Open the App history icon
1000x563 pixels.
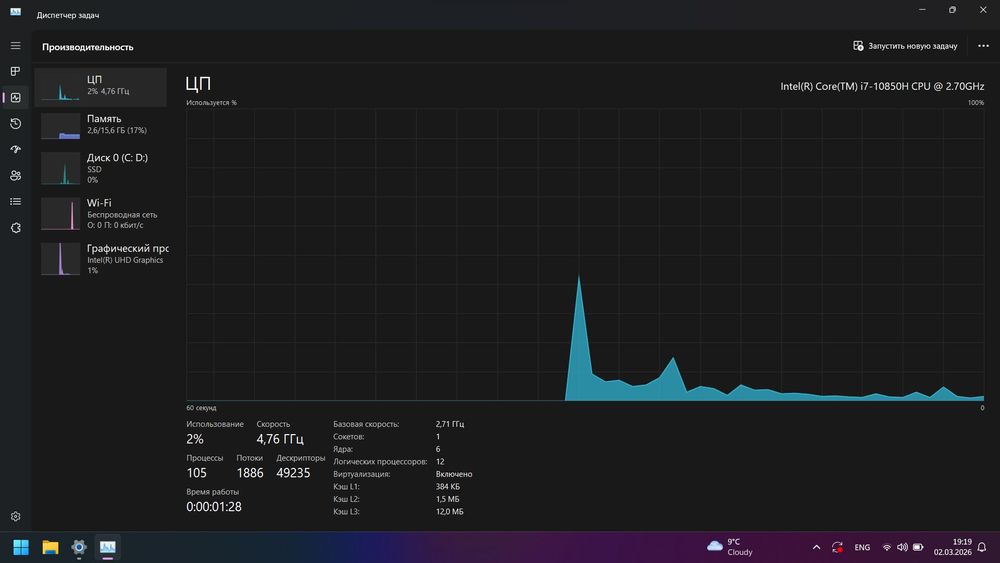coord(15,124)
